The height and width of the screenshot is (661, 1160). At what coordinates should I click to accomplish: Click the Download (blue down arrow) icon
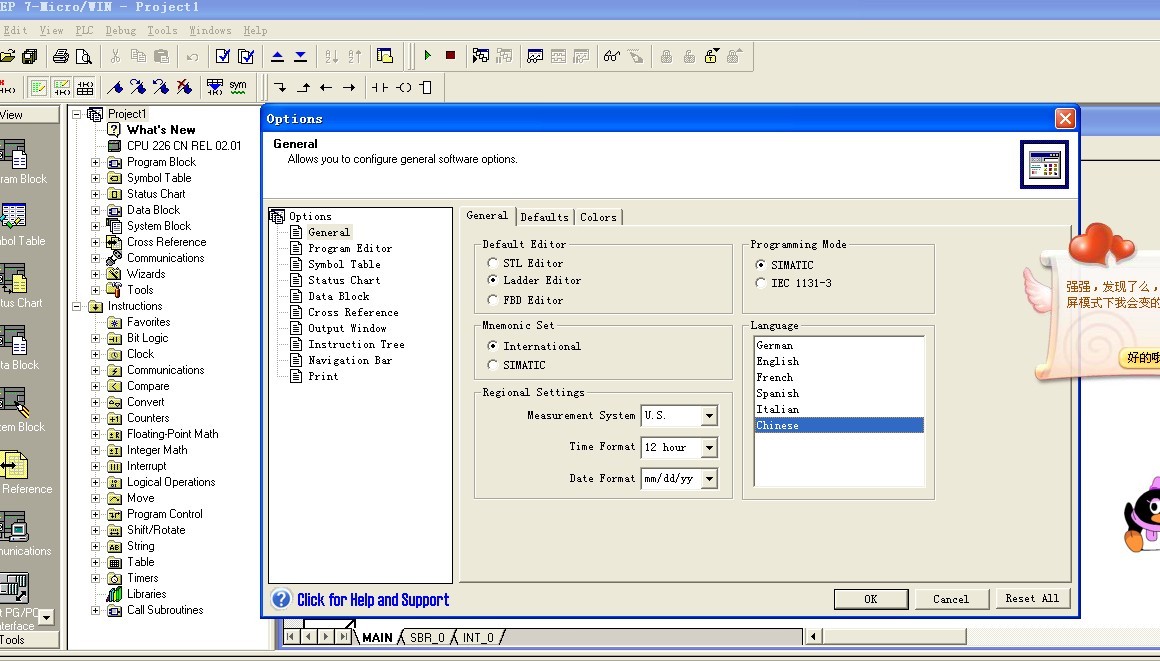(300, 56)
